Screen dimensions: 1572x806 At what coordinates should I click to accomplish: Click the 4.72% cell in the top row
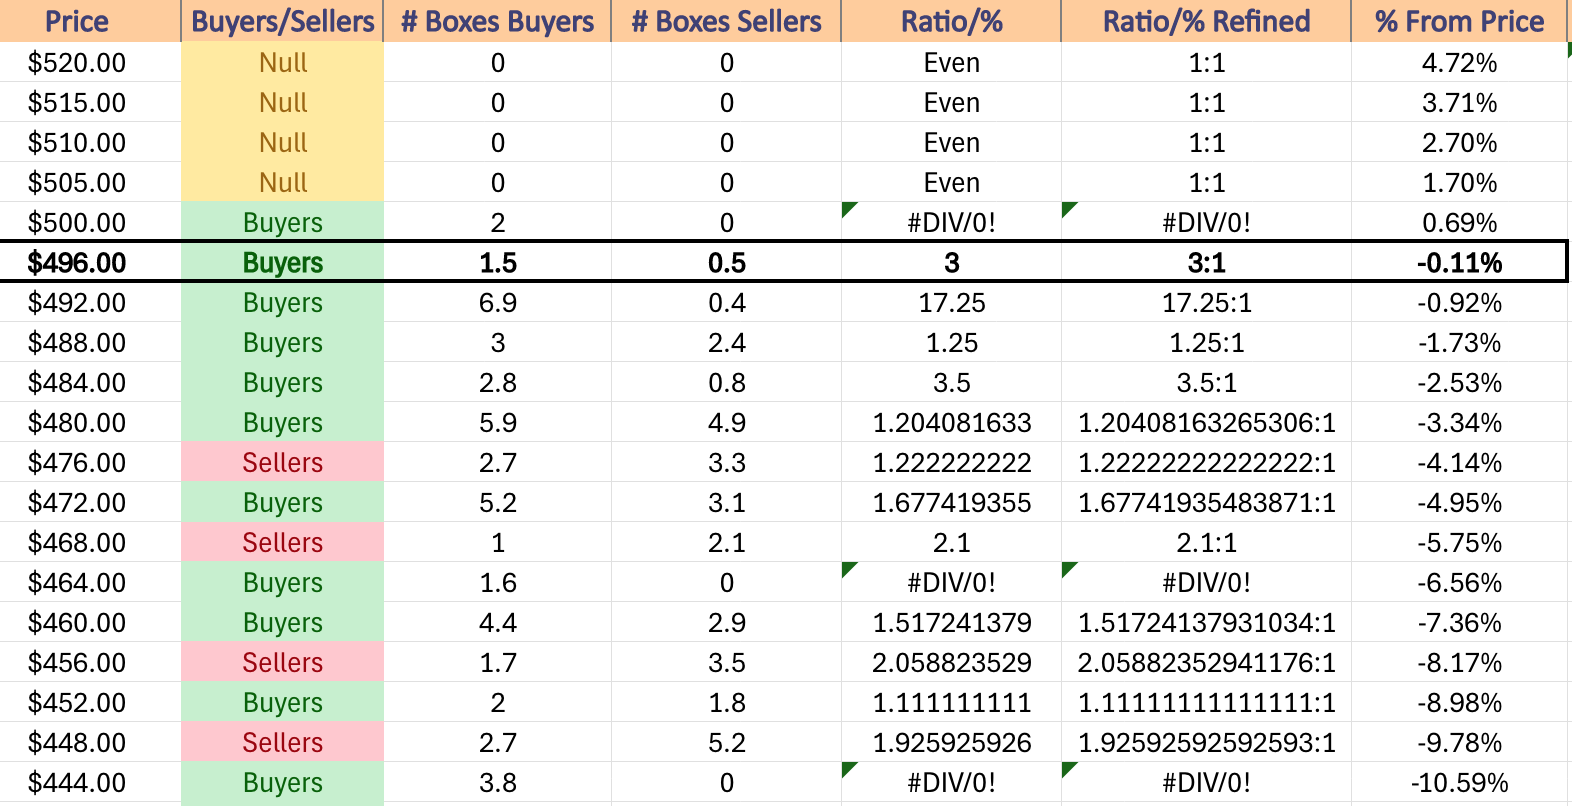(1459, 62)
